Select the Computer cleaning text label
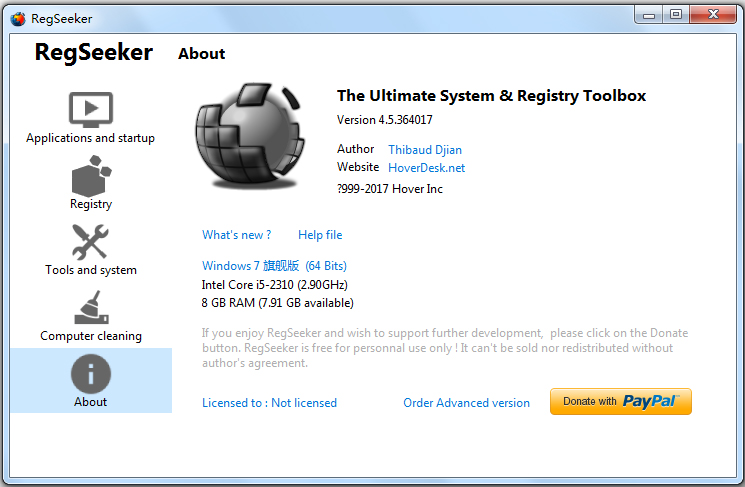The width and height of the screenshot is (745, 487). click(91, 336)
